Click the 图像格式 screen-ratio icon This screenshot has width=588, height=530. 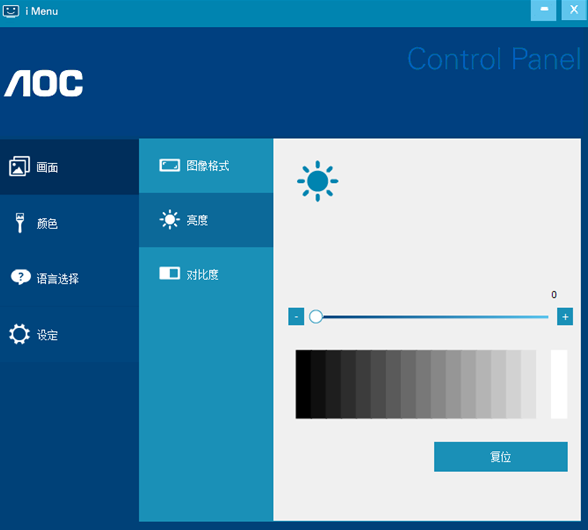tap(170, 165)
